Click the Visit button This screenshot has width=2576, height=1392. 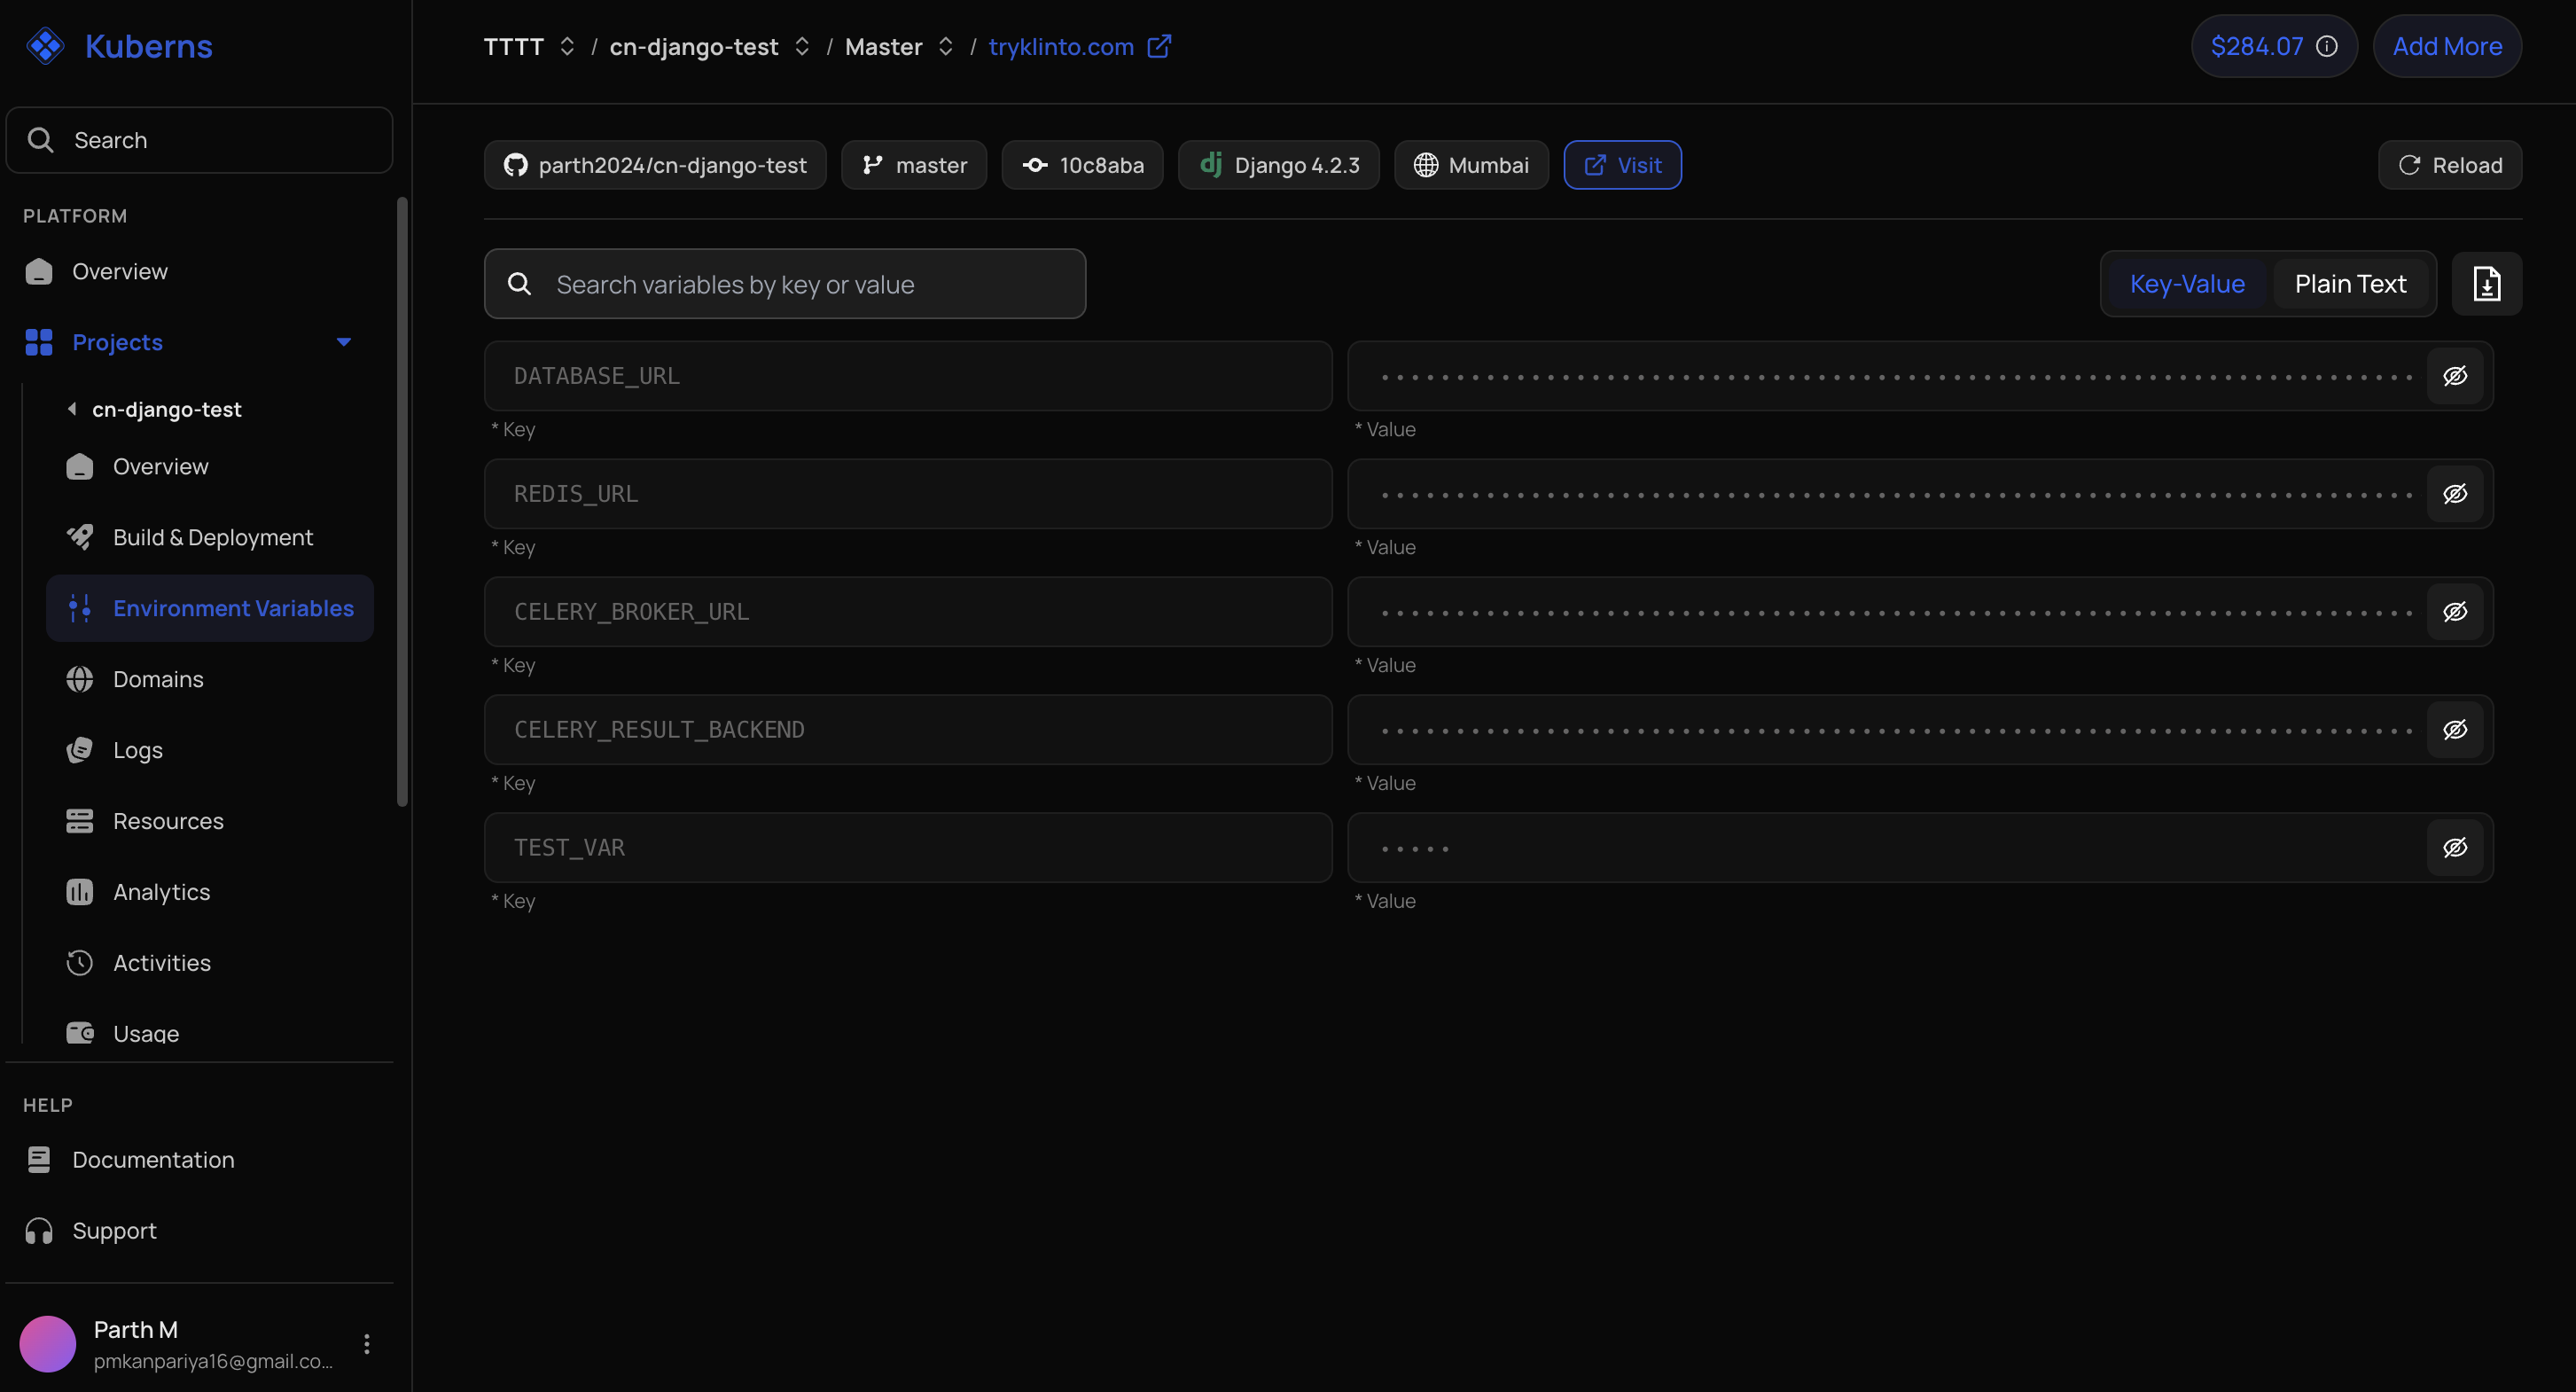[x=1622, y=165]
